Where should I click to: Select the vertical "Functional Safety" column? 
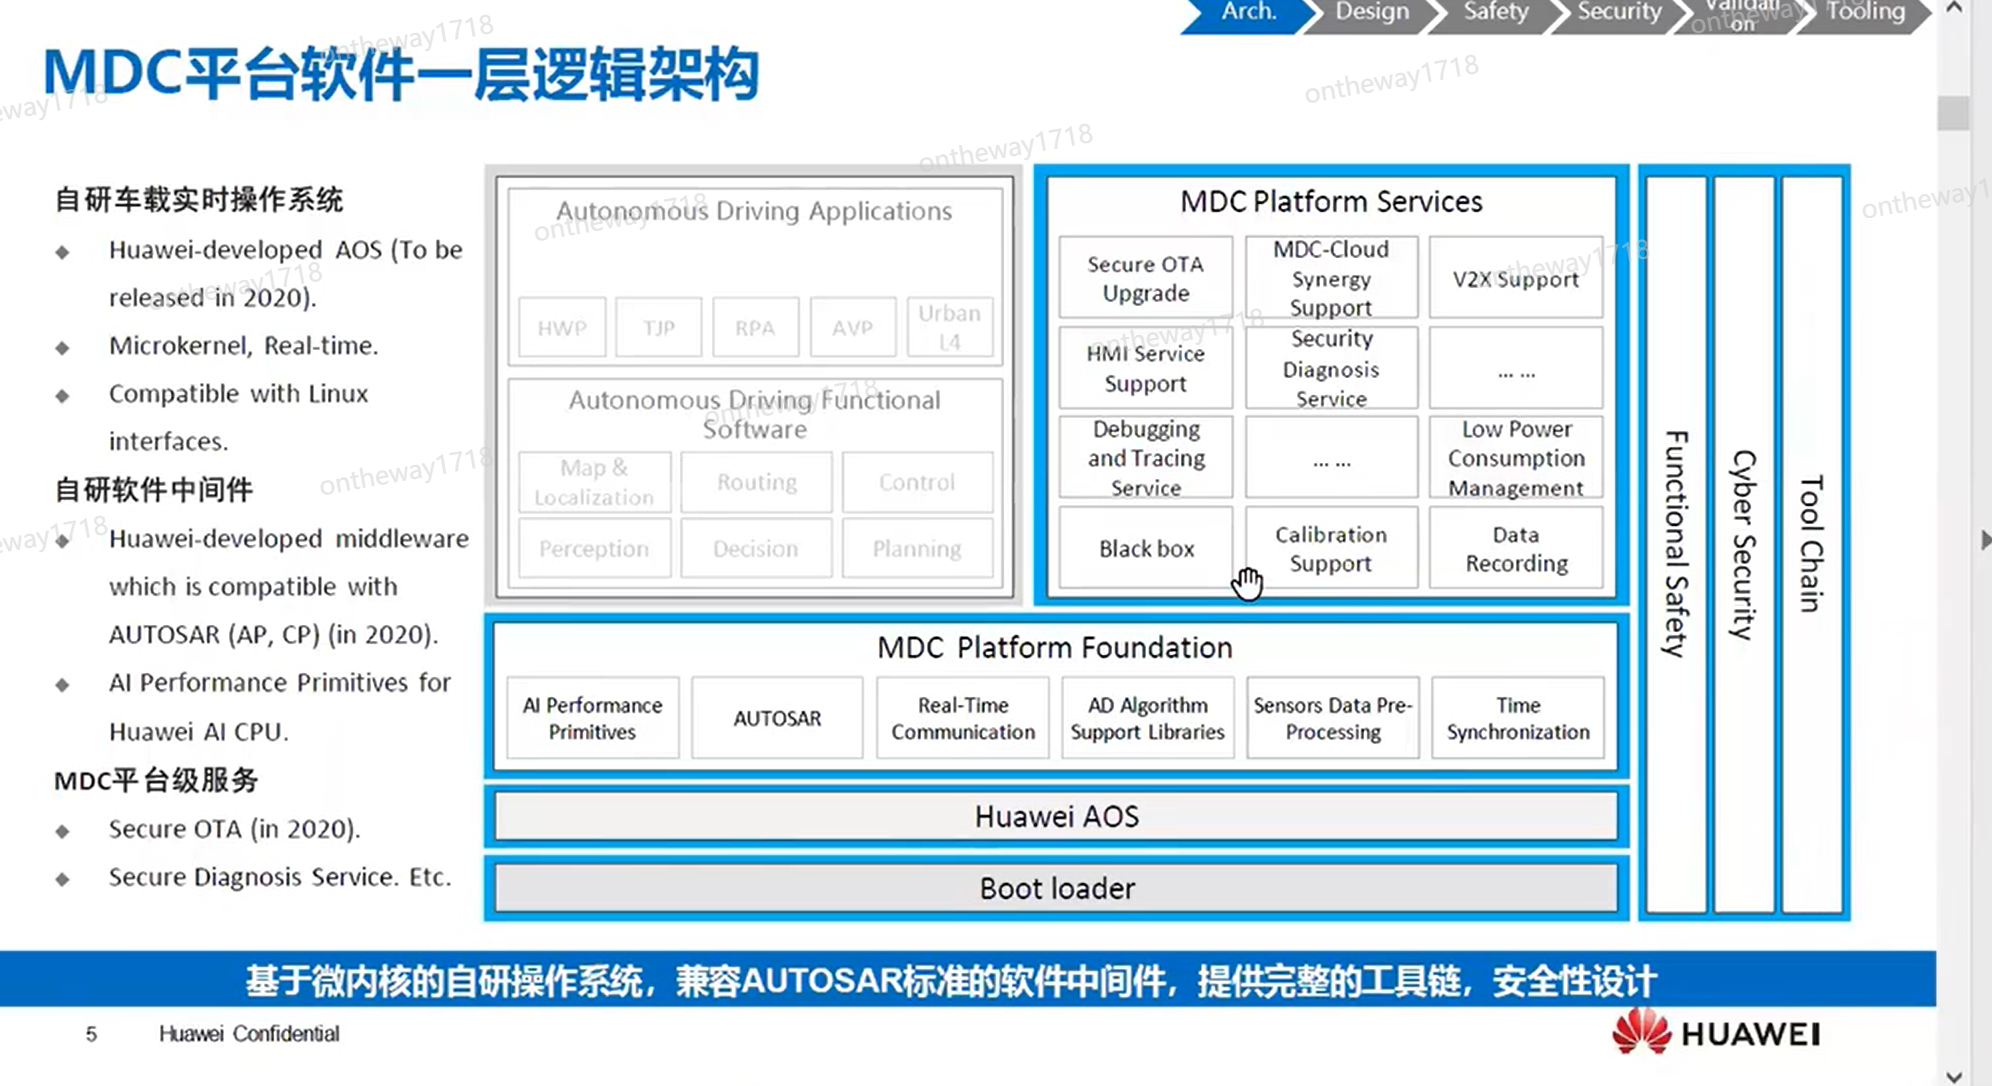[1676, 545]
